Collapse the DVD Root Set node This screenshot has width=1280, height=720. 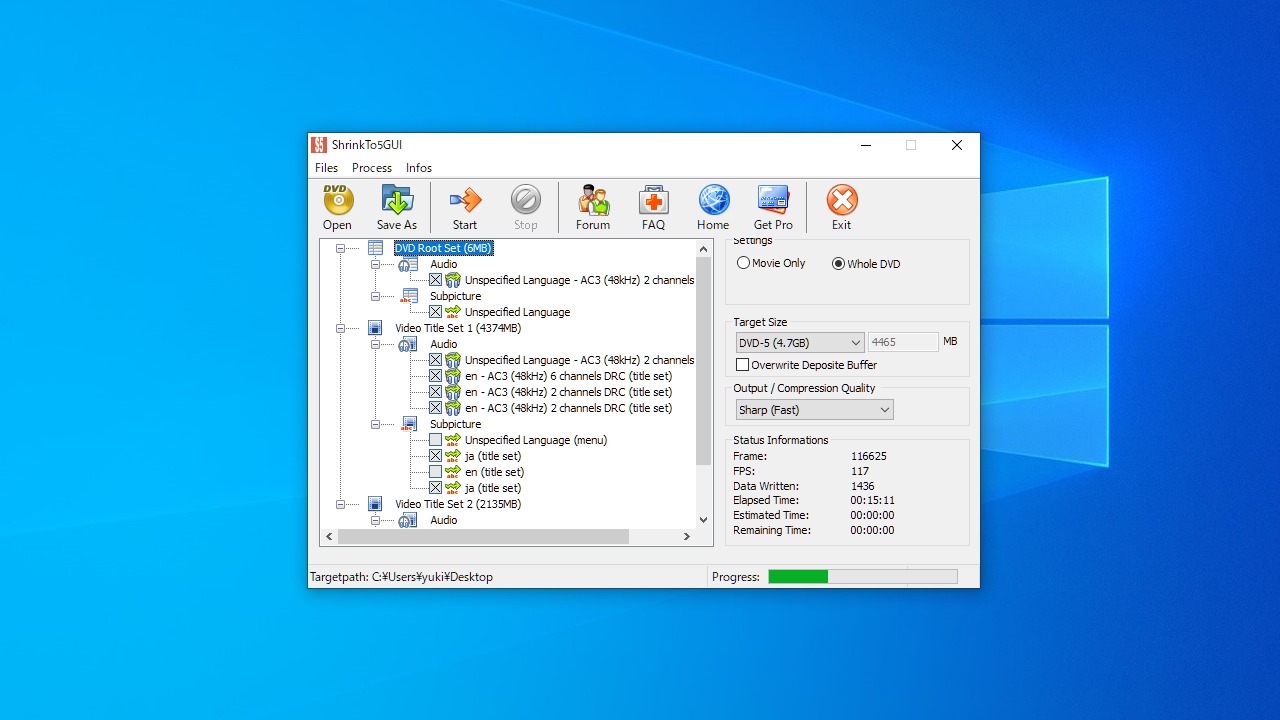[341, 248]
